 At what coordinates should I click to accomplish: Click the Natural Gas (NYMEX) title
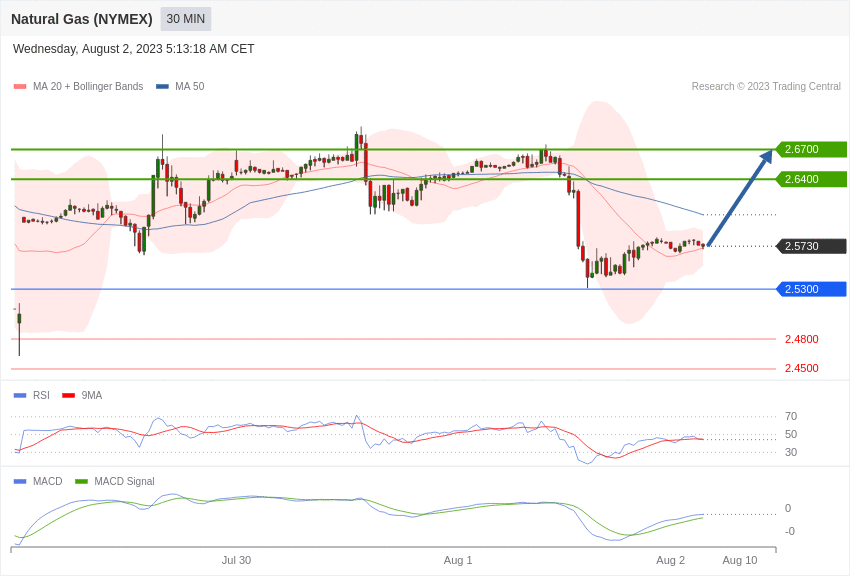(82, 19)
